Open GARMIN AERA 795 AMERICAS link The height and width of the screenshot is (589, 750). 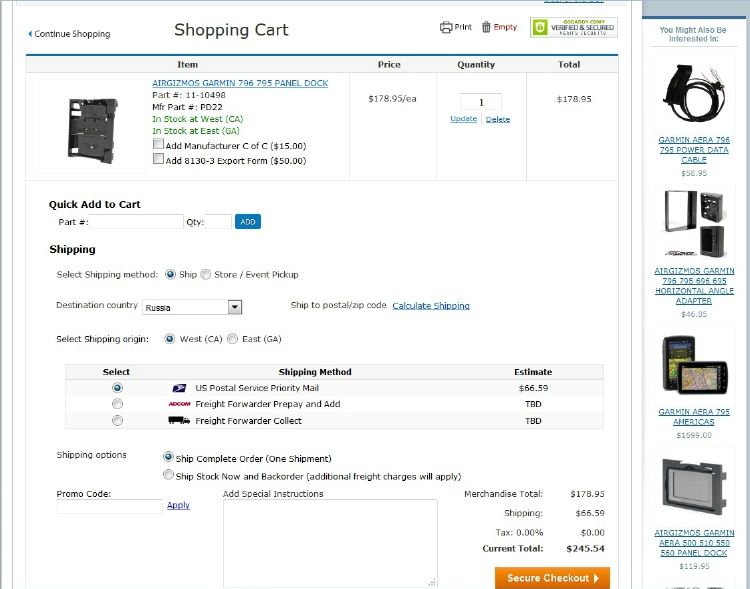coord(694,417)
